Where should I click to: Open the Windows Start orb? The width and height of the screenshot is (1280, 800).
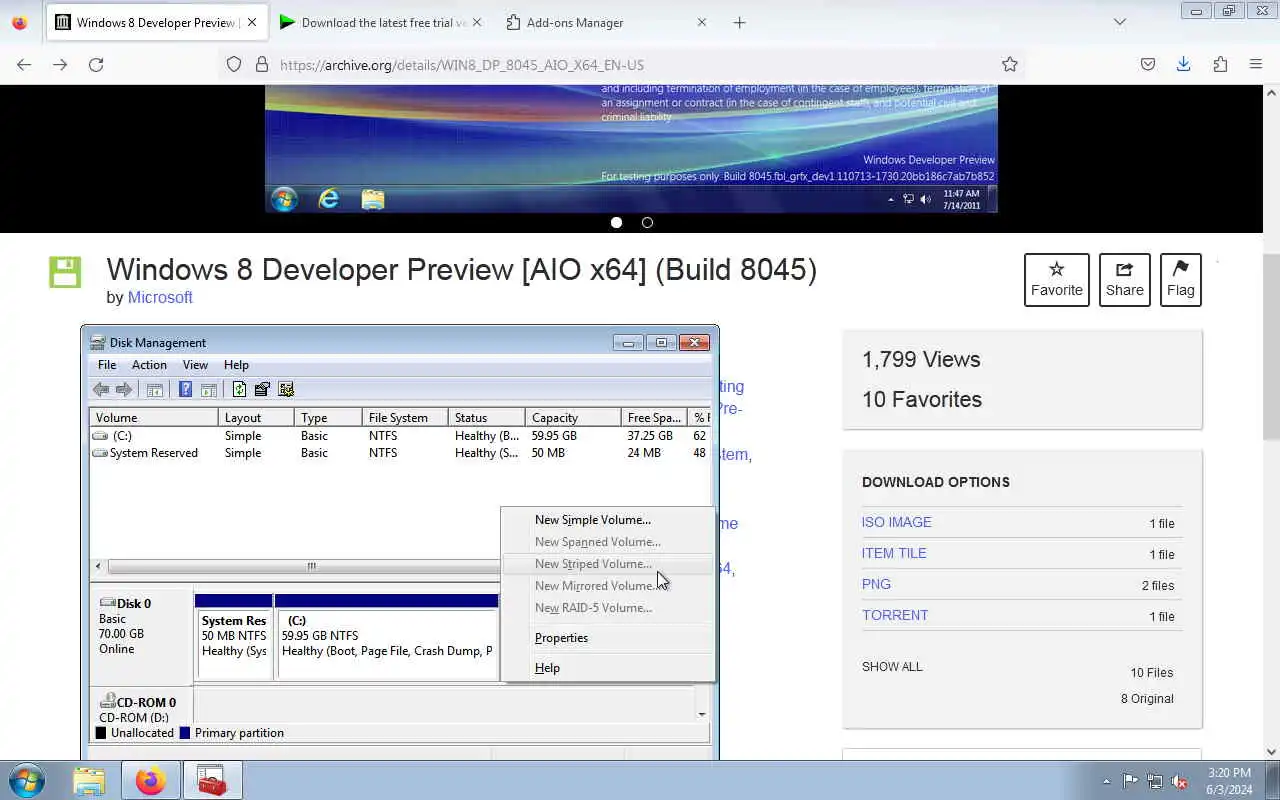click(26, 780)
